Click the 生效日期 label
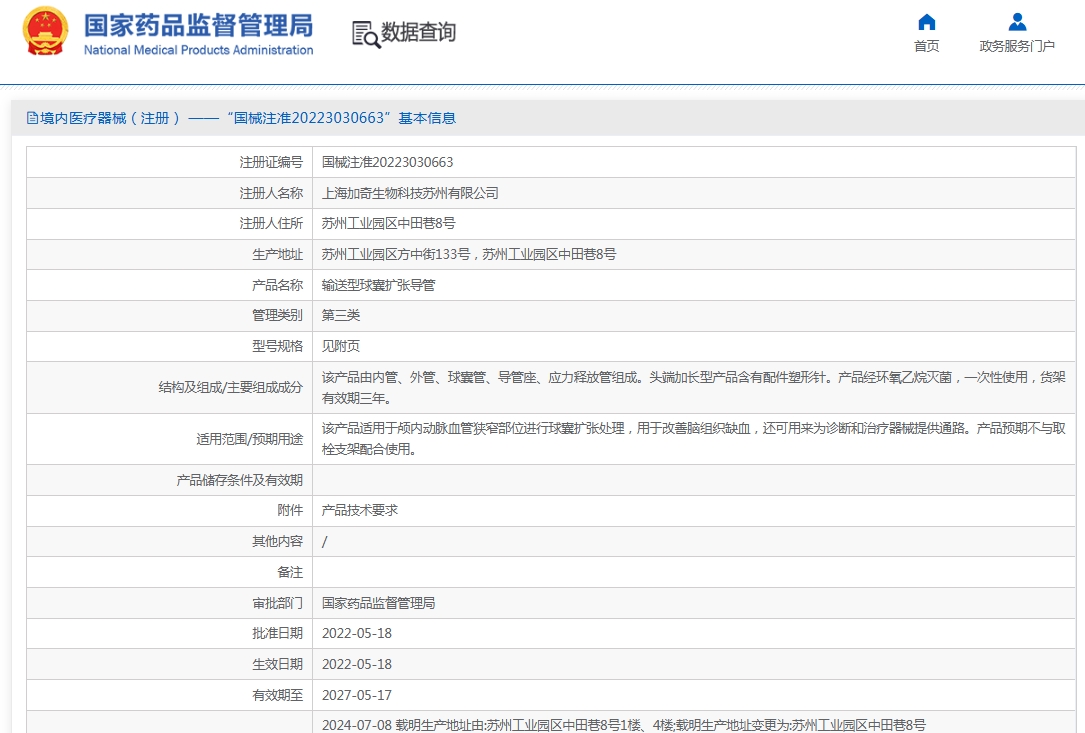The height and width of the screenshot is (733, 1085). click(x=277, y=664)
